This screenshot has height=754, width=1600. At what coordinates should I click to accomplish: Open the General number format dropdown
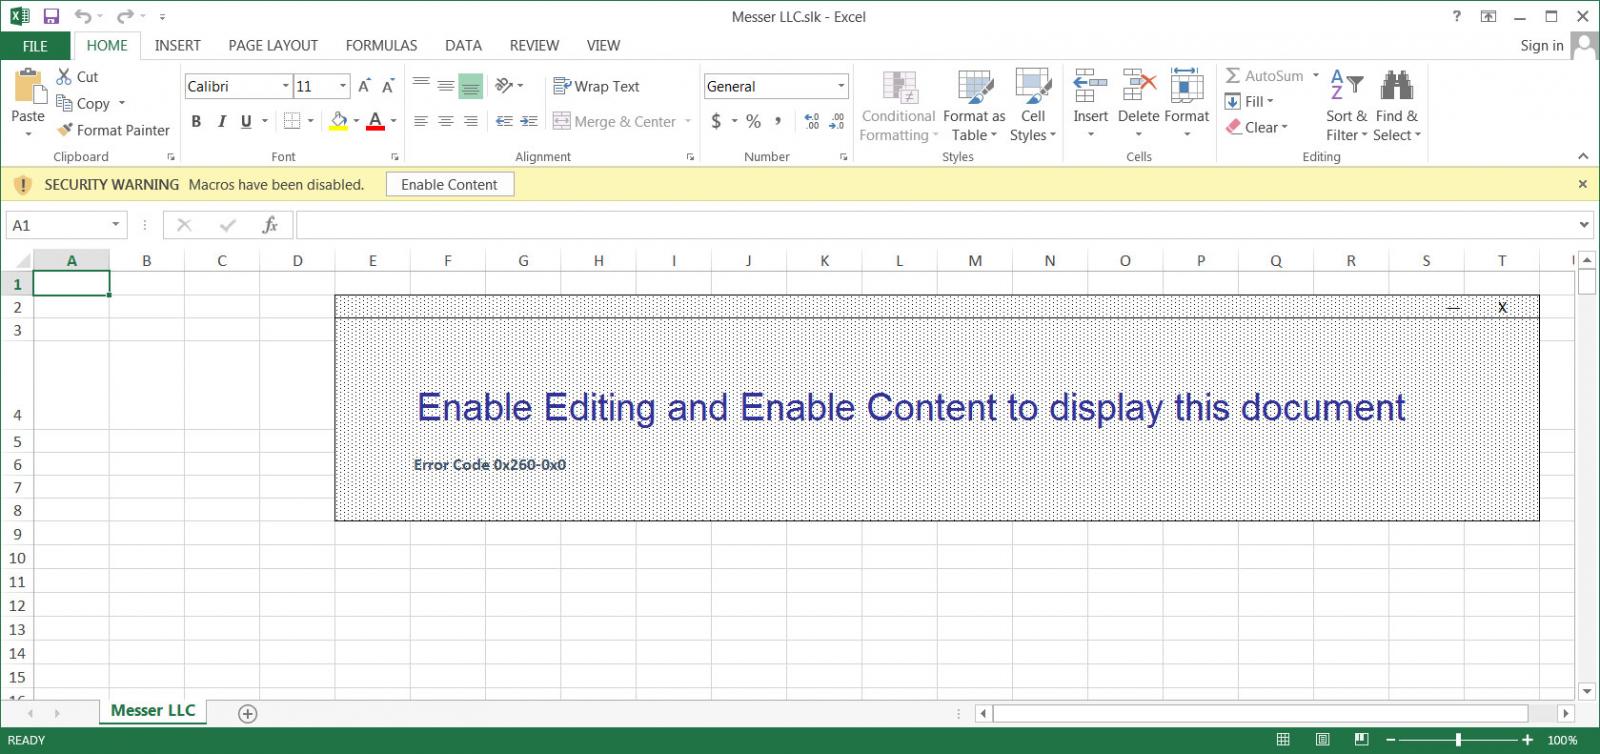(x=841, y=86)
